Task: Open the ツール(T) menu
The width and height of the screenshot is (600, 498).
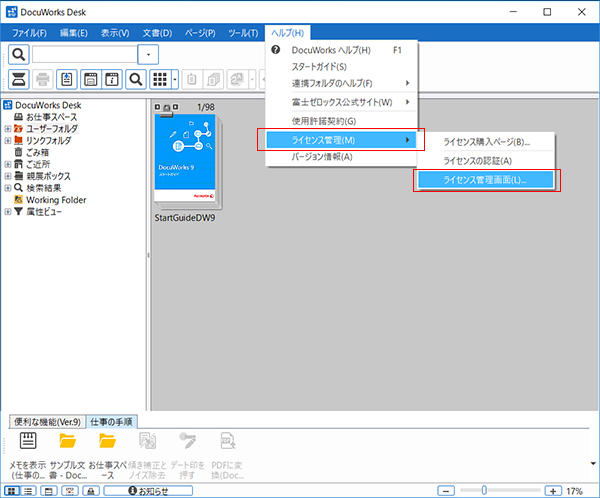Action: pos(243,33)
